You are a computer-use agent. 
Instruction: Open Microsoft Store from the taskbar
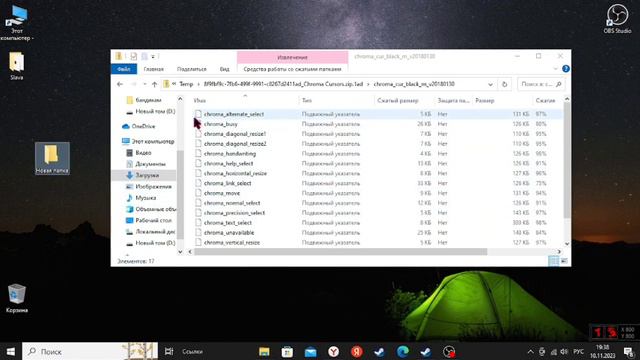click(x=287, y=351)
